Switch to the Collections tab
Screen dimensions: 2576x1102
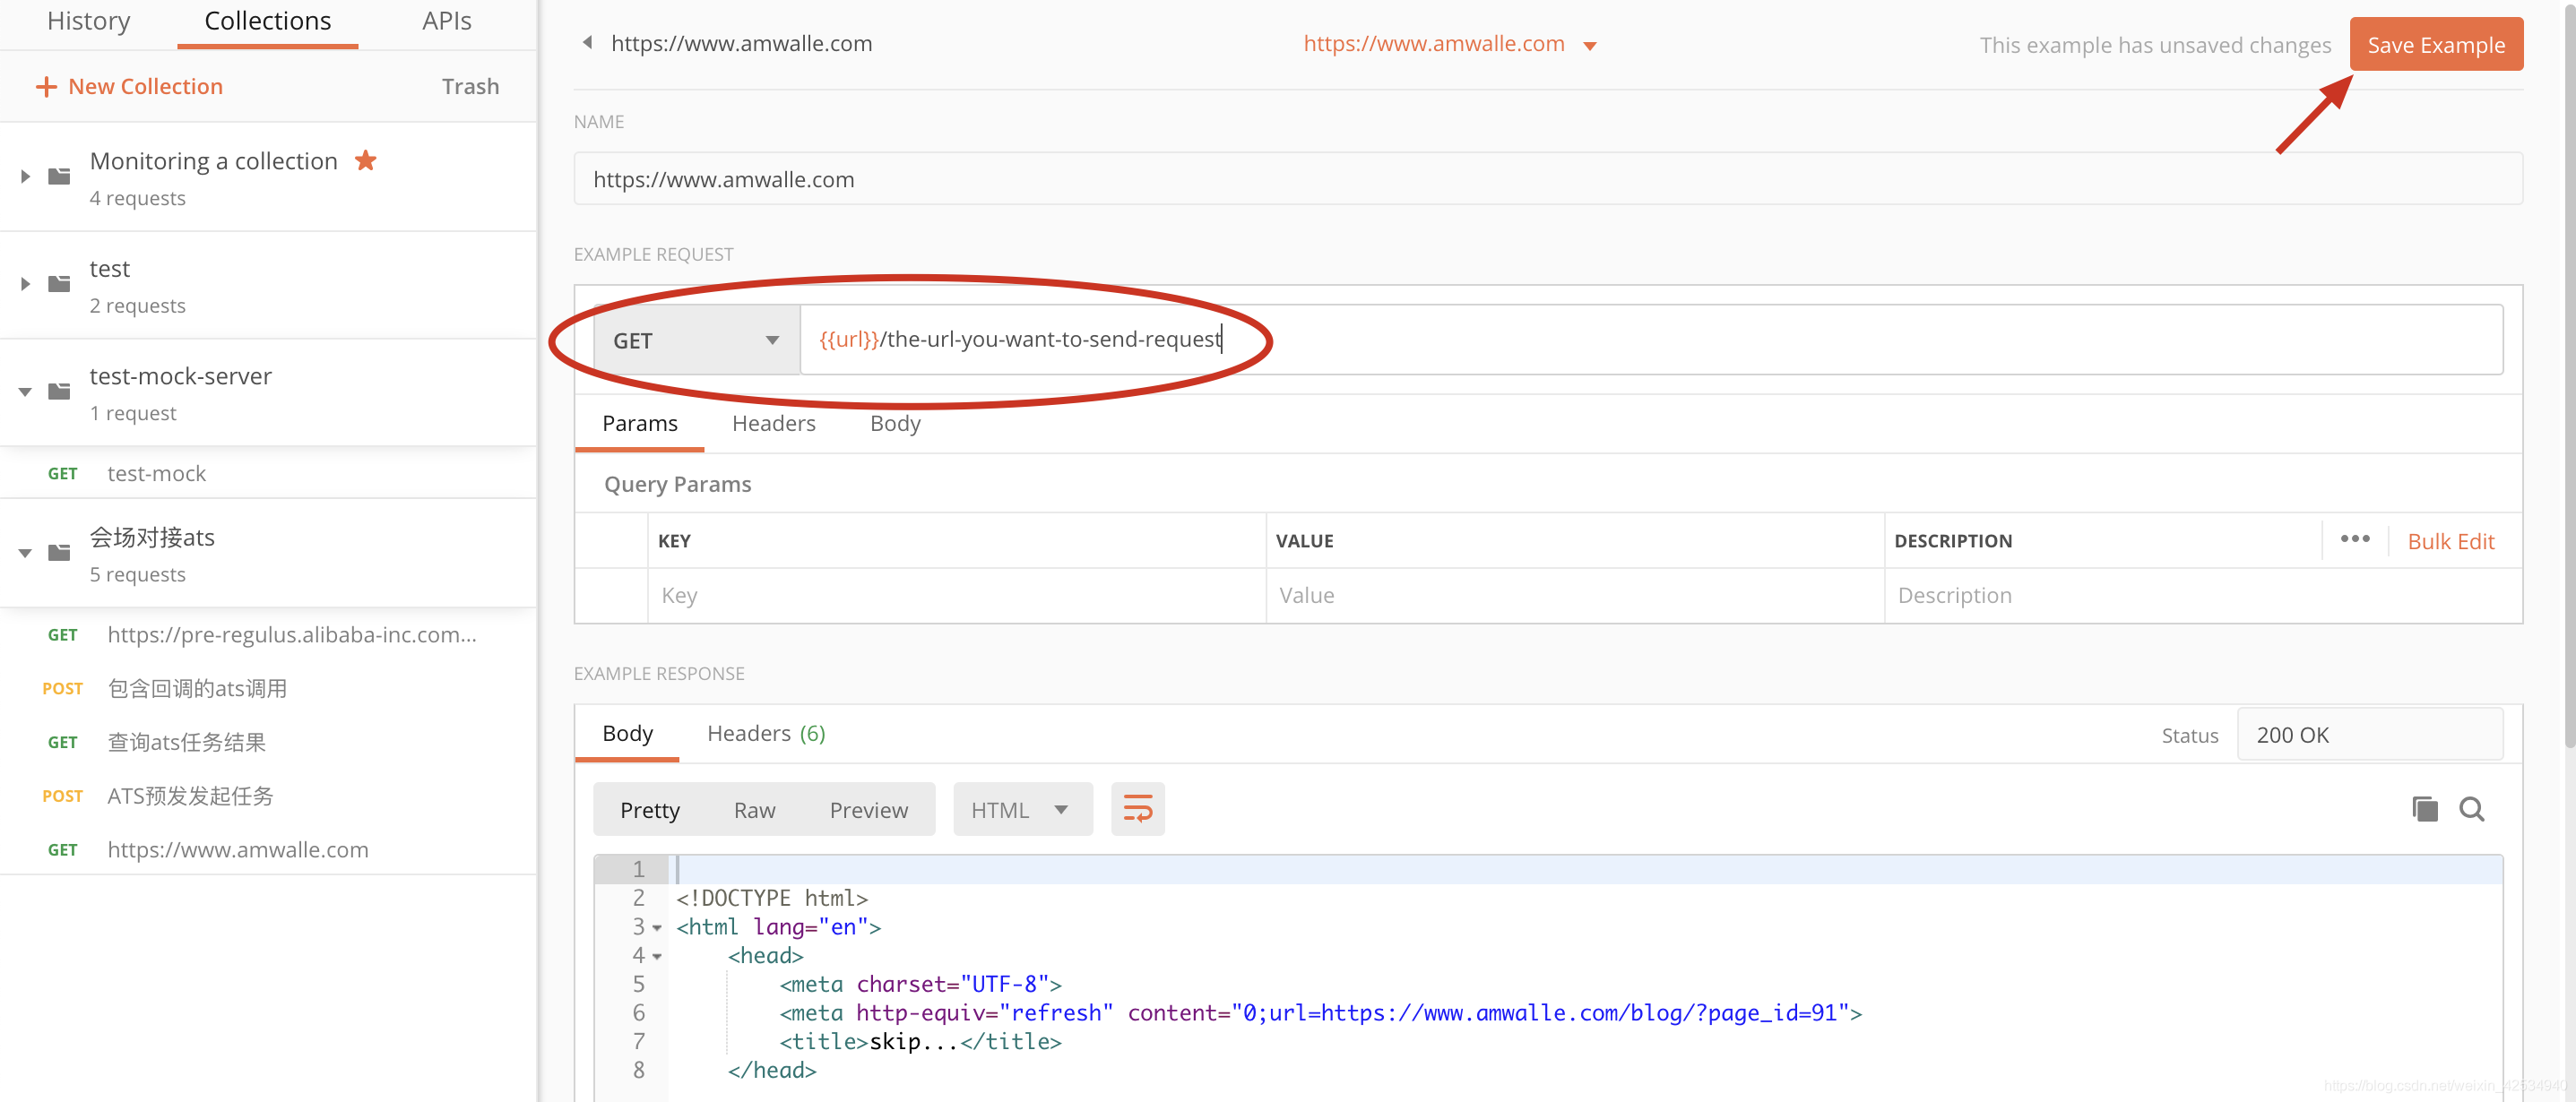pyautogui.click(x=268, y=21)
